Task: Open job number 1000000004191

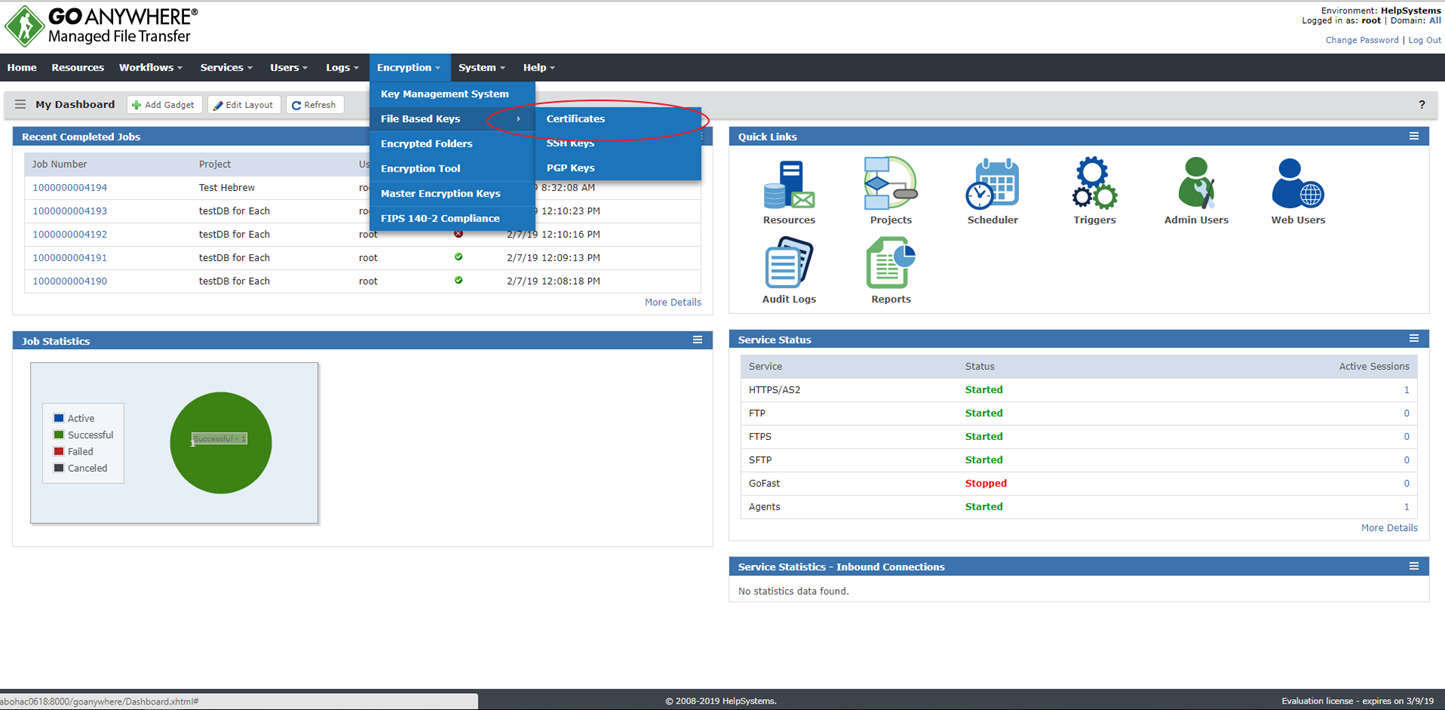Action: [70, 258]
